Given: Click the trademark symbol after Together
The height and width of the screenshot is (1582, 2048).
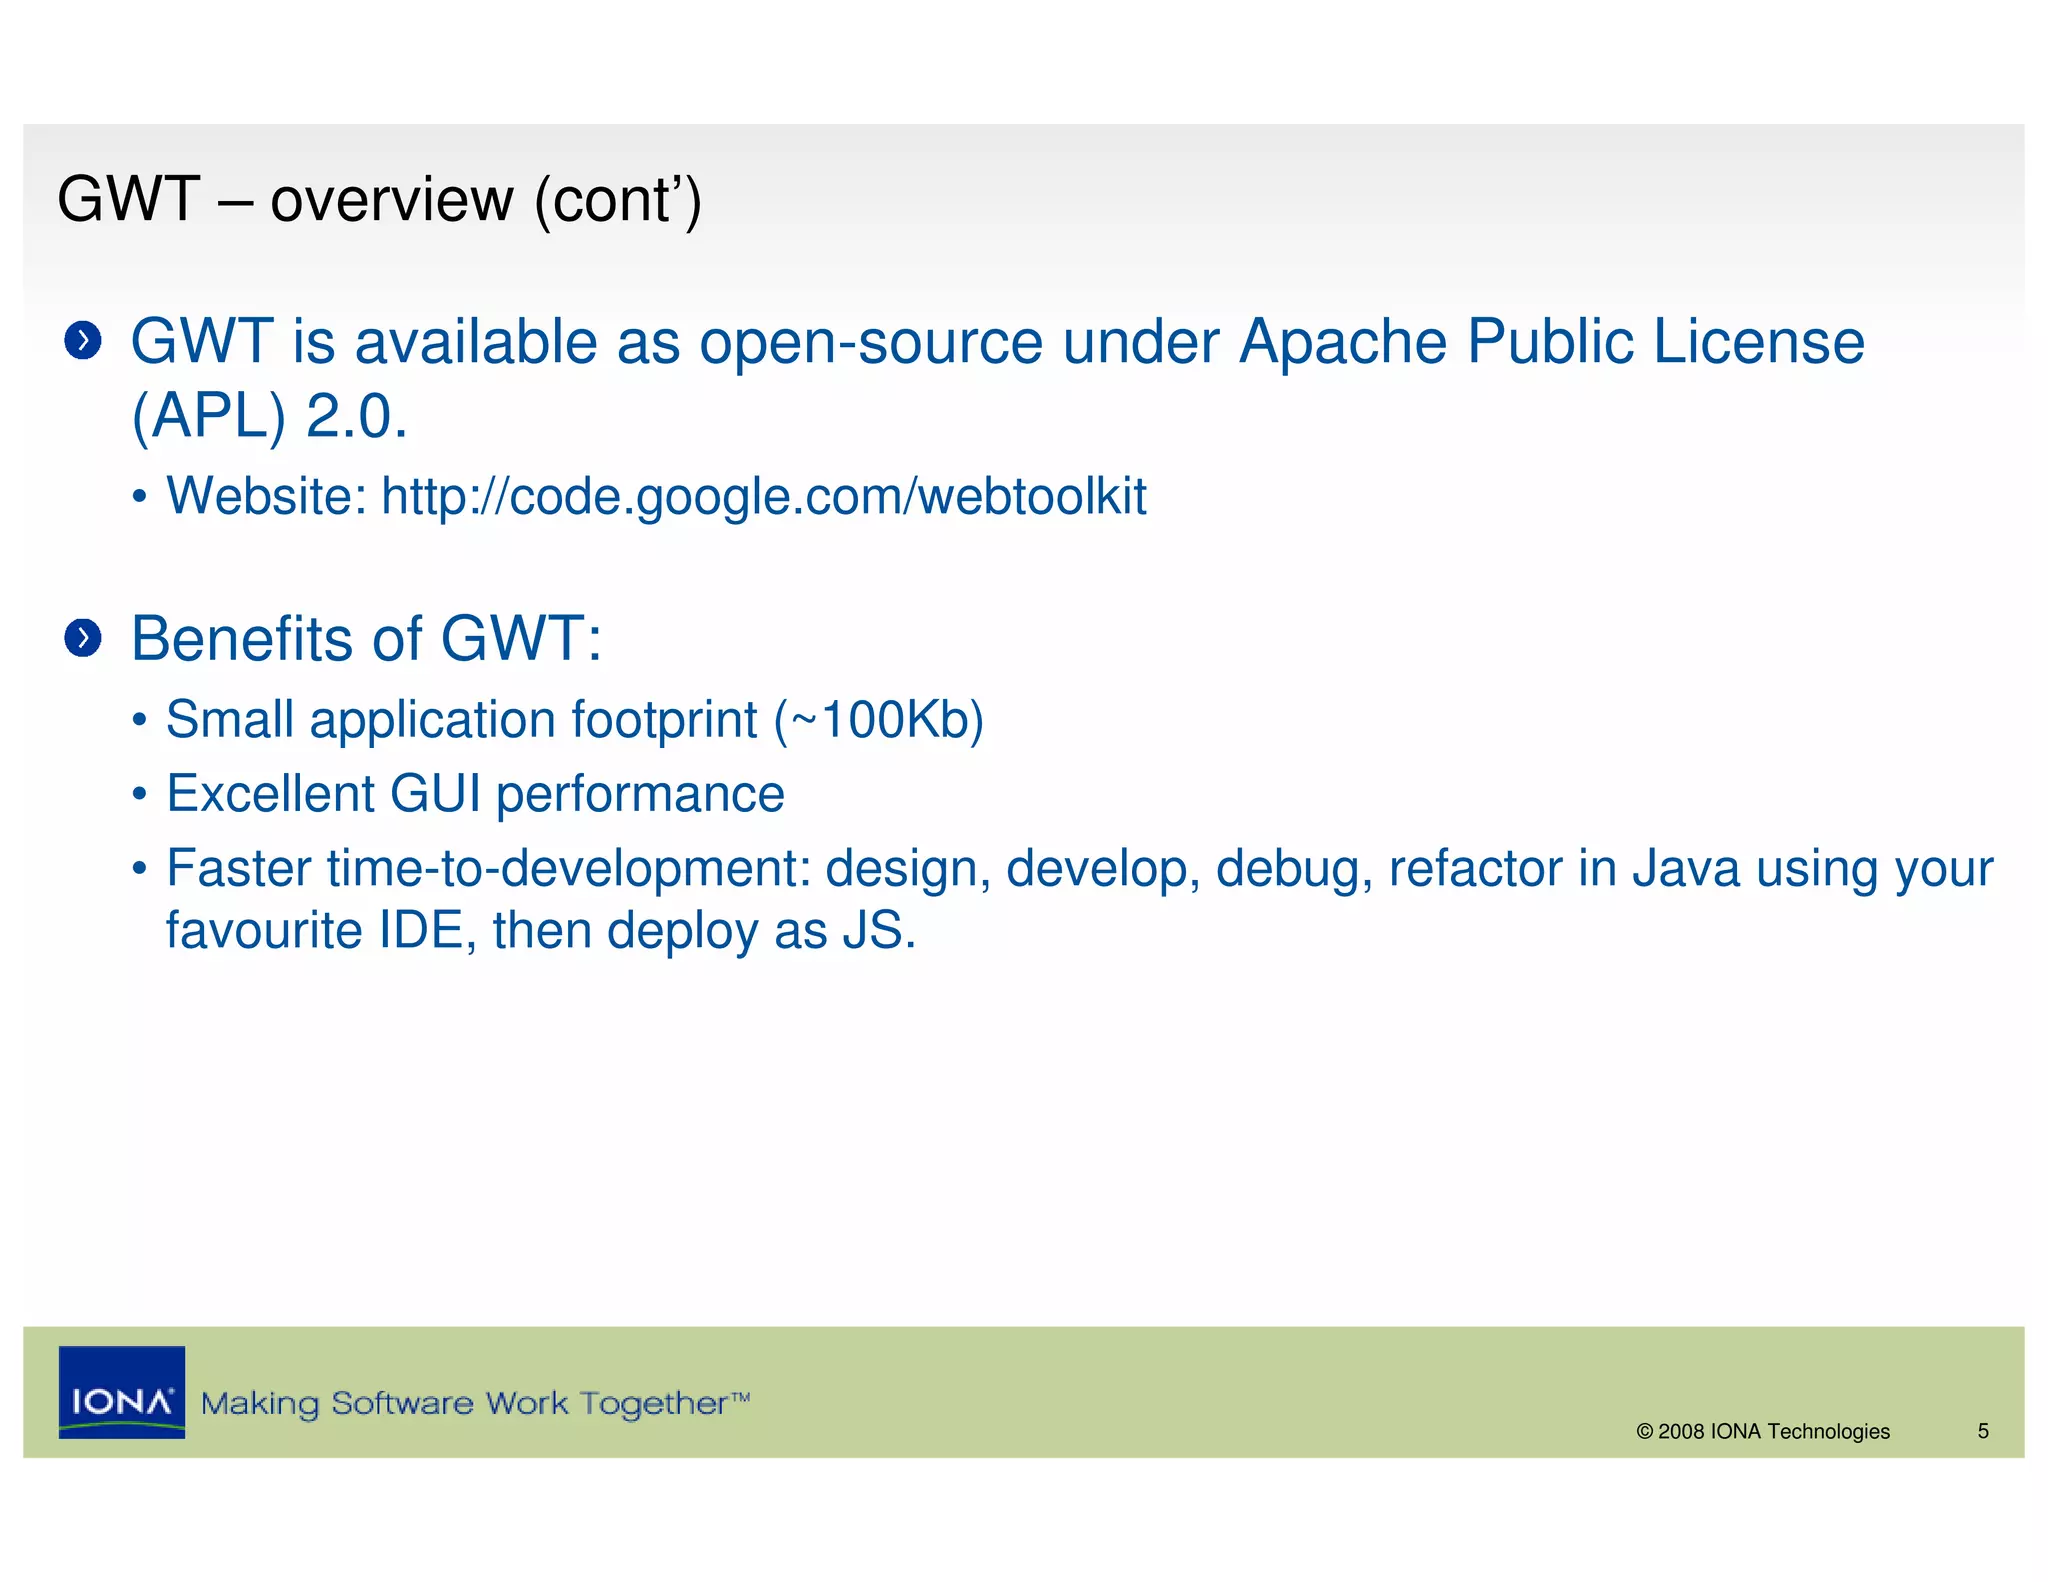Looking at the screenshot, I should coord(740,1396).
